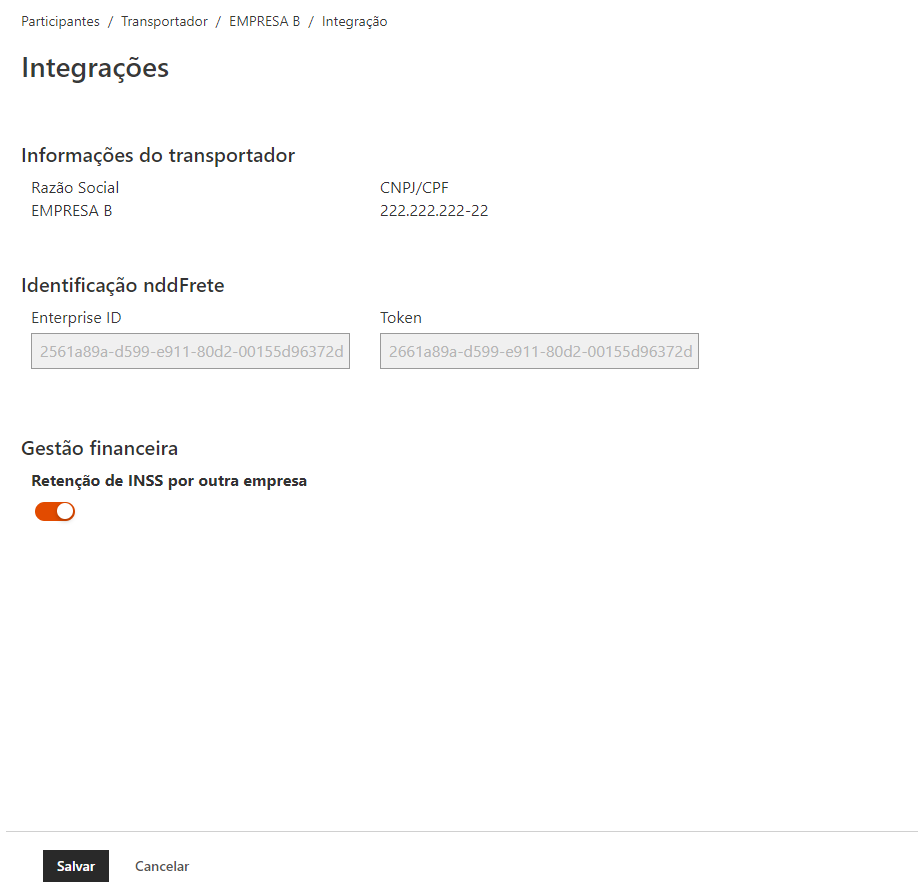Toggle Retenção de INSS por outra empresa switch

point(55,511)
